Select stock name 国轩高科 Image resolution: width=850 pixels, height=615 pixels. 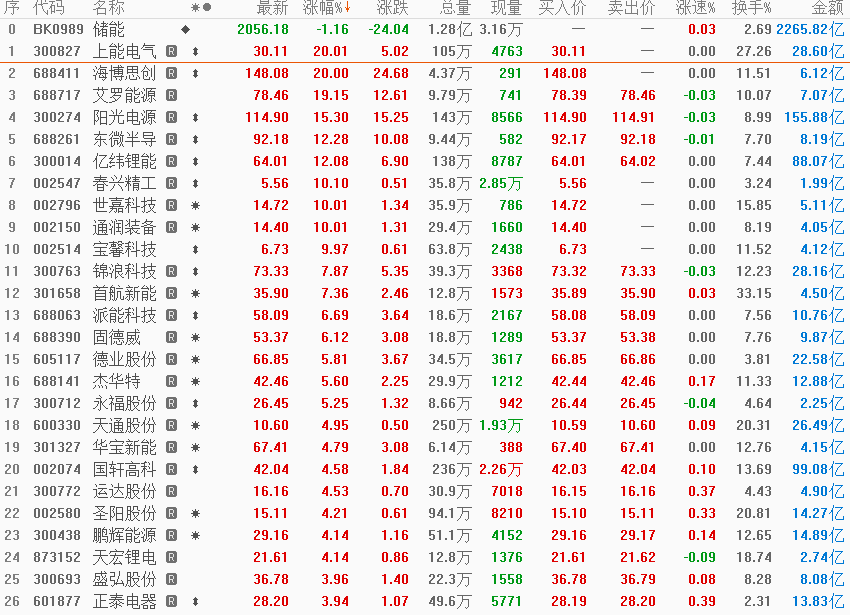(x=125, y=469)
